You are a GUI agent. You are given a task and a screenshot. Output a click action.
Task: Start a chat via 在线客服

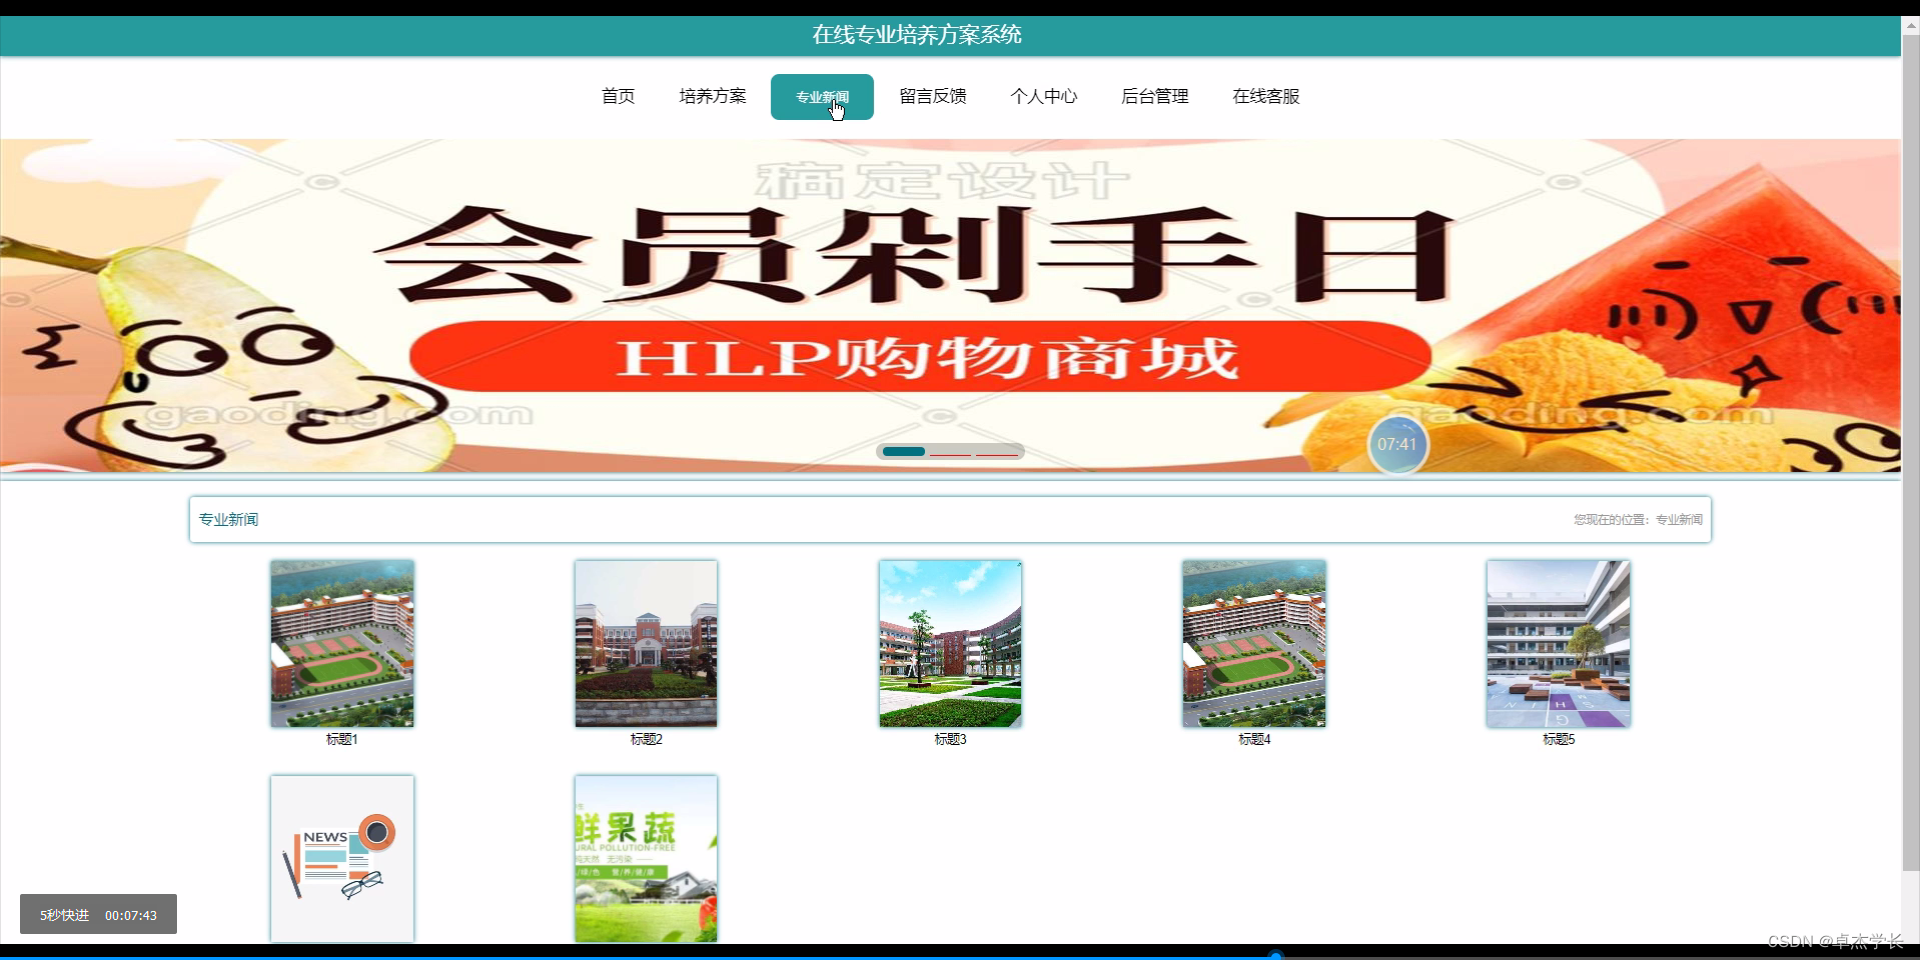pos(1265,96)
